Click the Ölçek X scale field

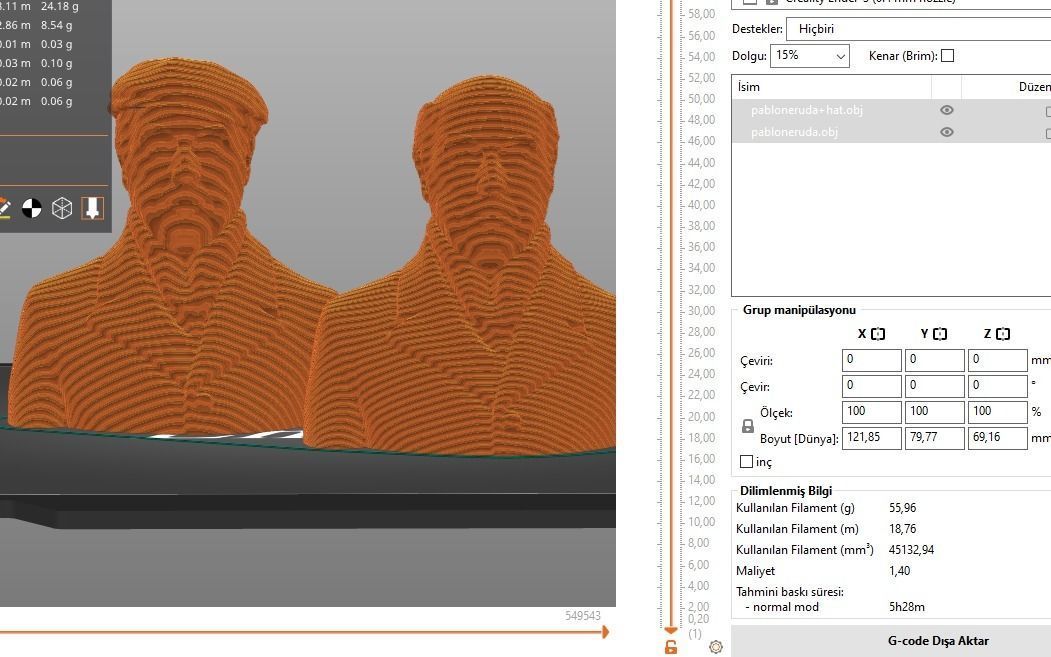pyautogui.click(x=871, y=412)
